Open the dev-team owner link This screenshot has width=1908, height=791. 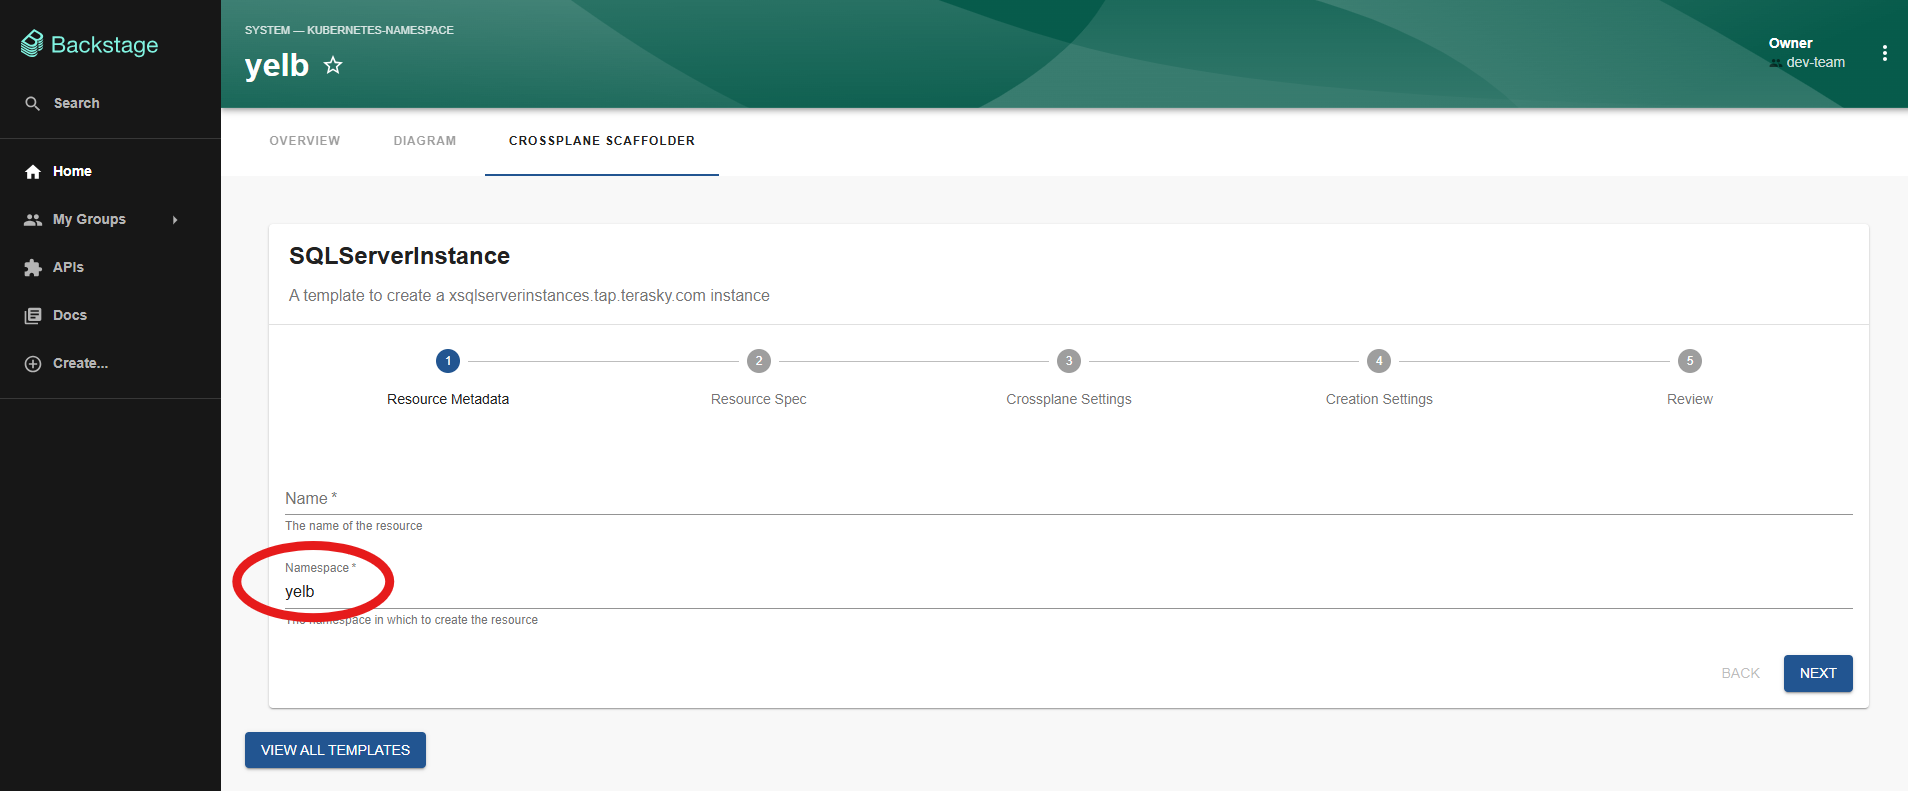(1815, 62)
